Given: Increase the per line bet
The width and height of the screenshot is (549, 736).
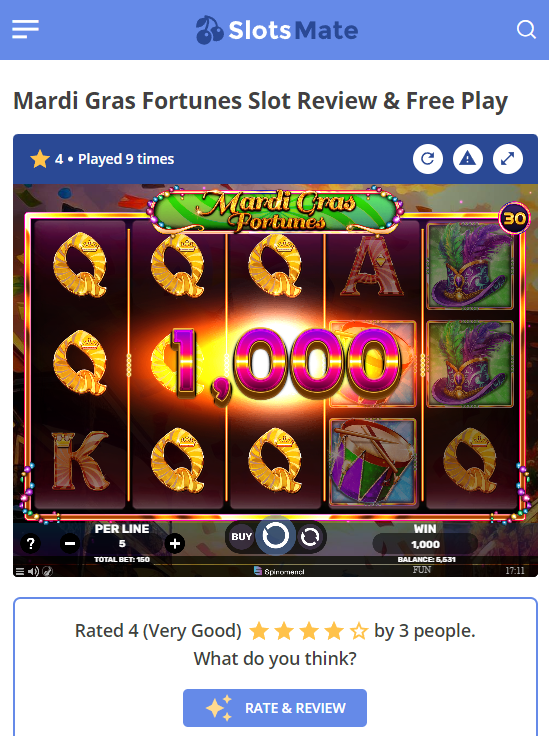Looking at the screenshot, I should click(175, 544).
